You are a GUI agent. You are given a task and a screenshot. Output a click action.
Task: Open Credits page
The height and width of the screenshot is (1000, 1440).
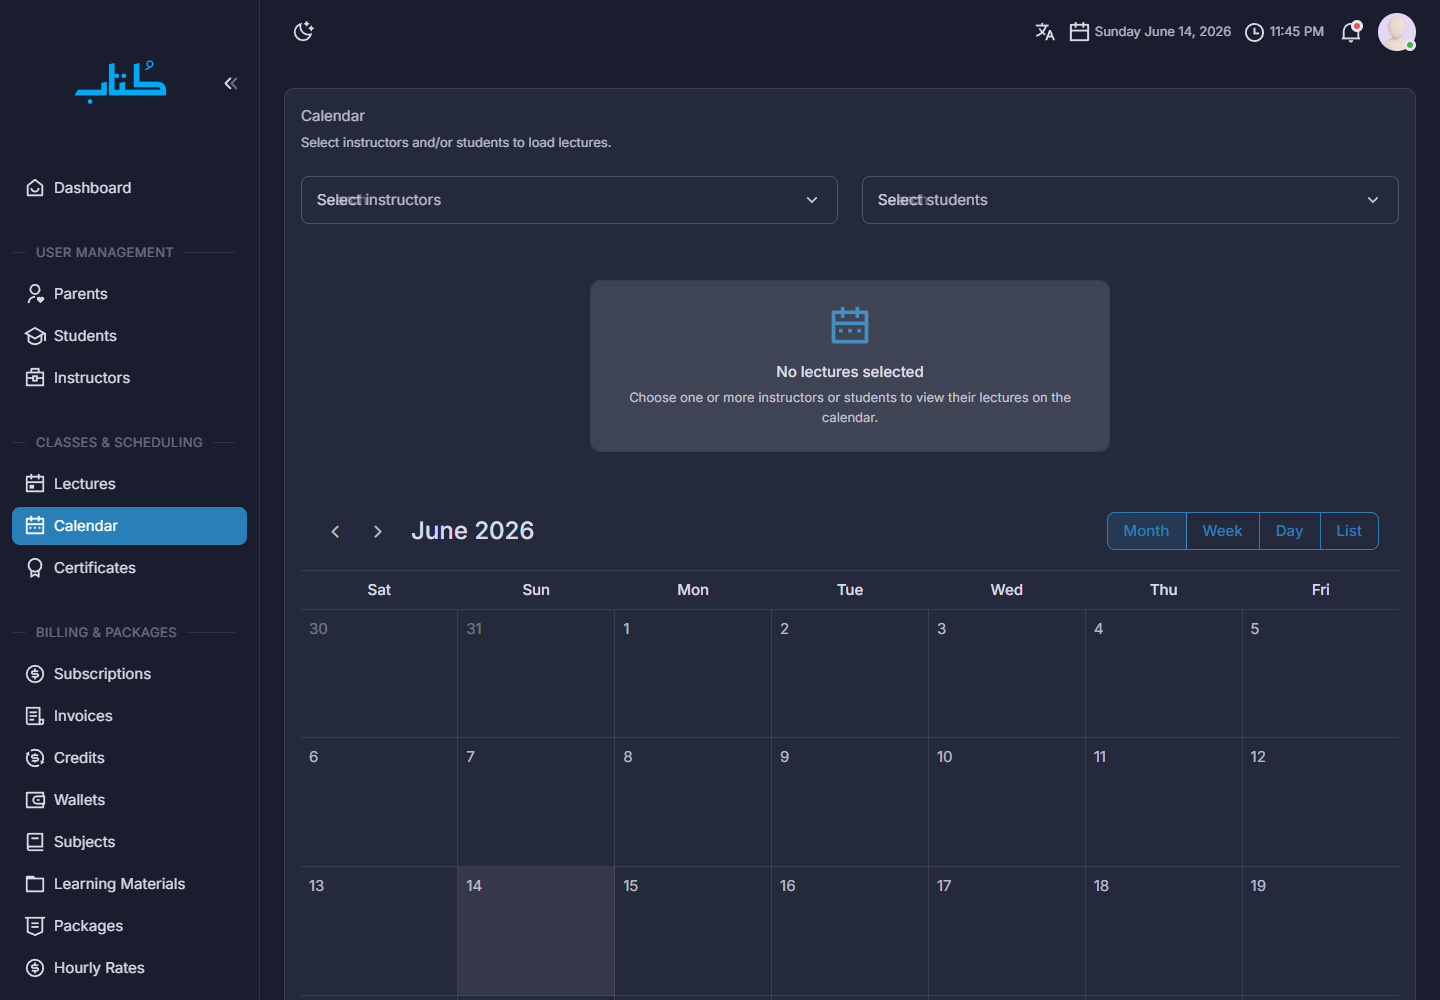(x=129, y=758)
